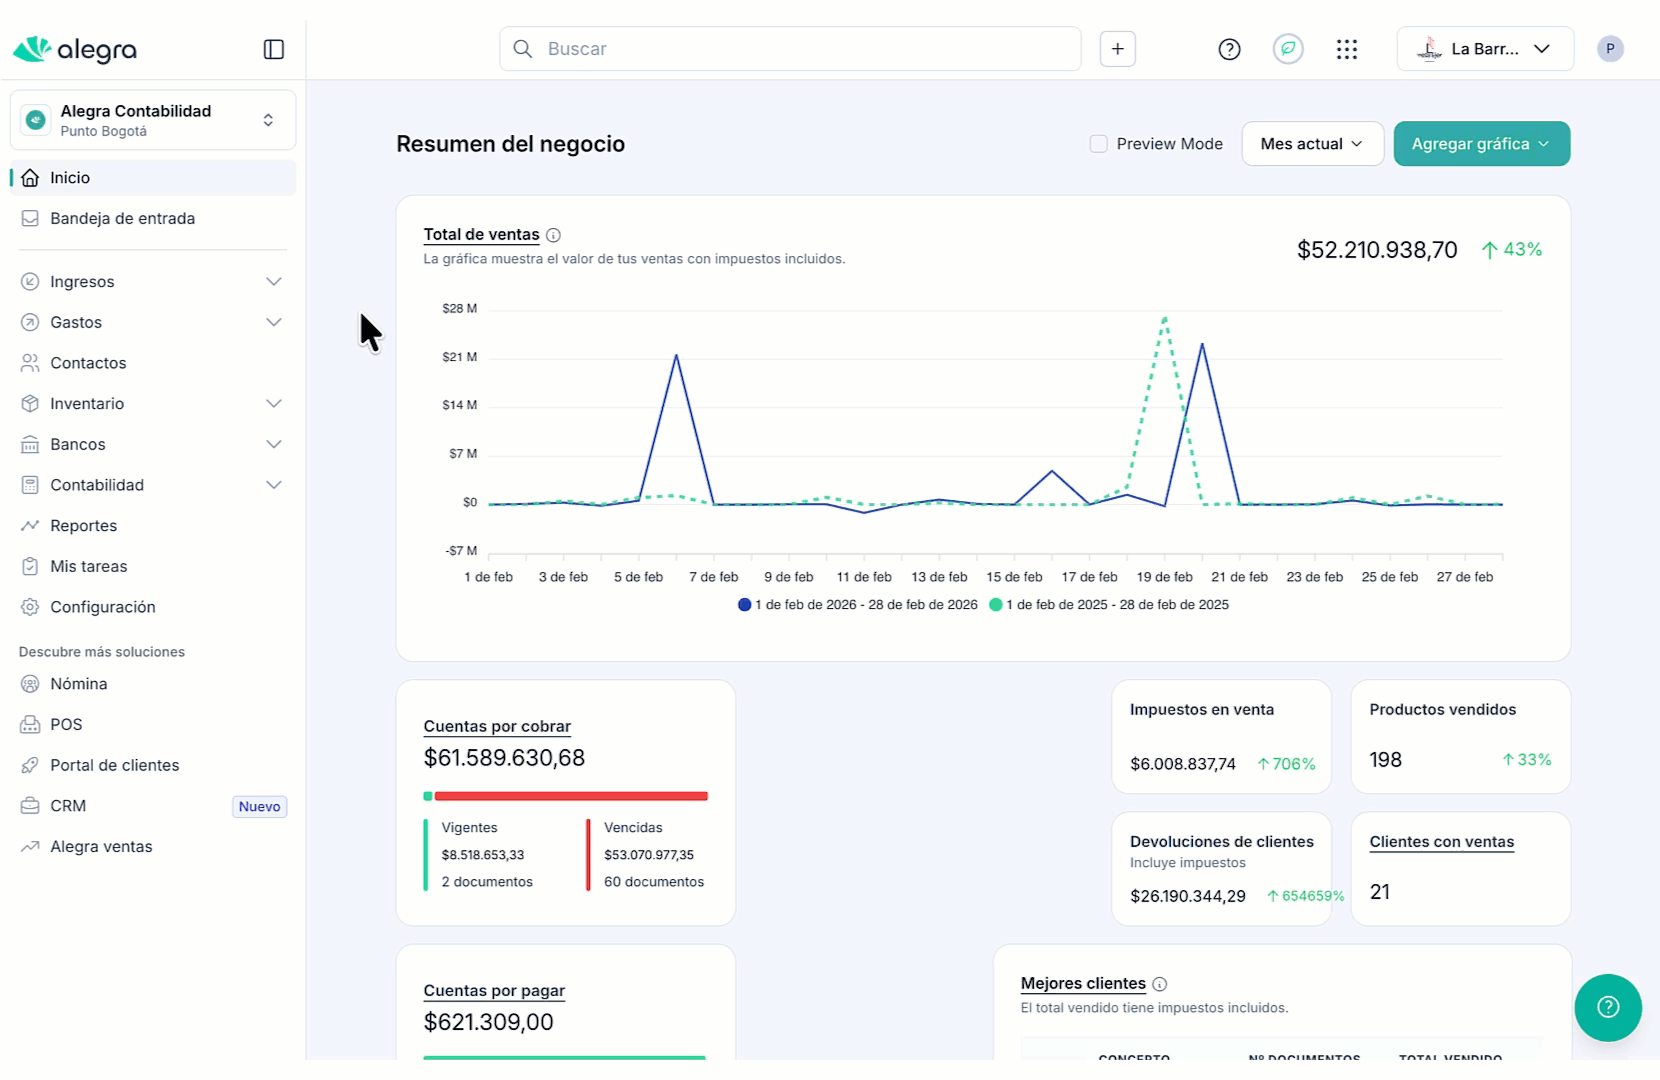Viewport: 1660px width, 1080px height.
Task: Toggle the 2025 series legend marker
Action: pyautogui.click(x=995, y=605)
